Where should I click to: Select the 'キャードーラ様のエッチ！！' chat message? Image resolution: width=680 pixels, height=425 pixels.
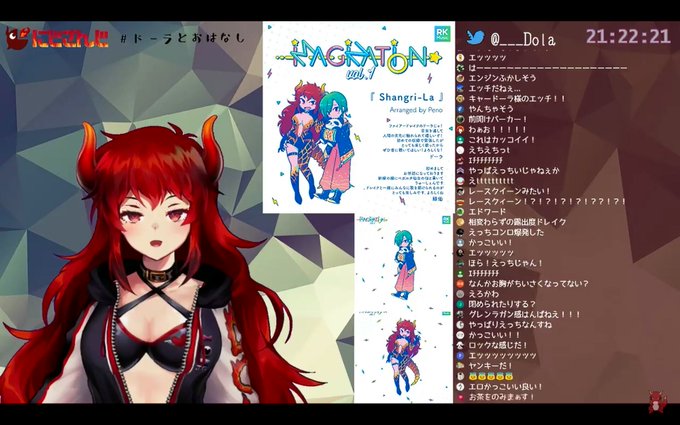coord(517,99)
